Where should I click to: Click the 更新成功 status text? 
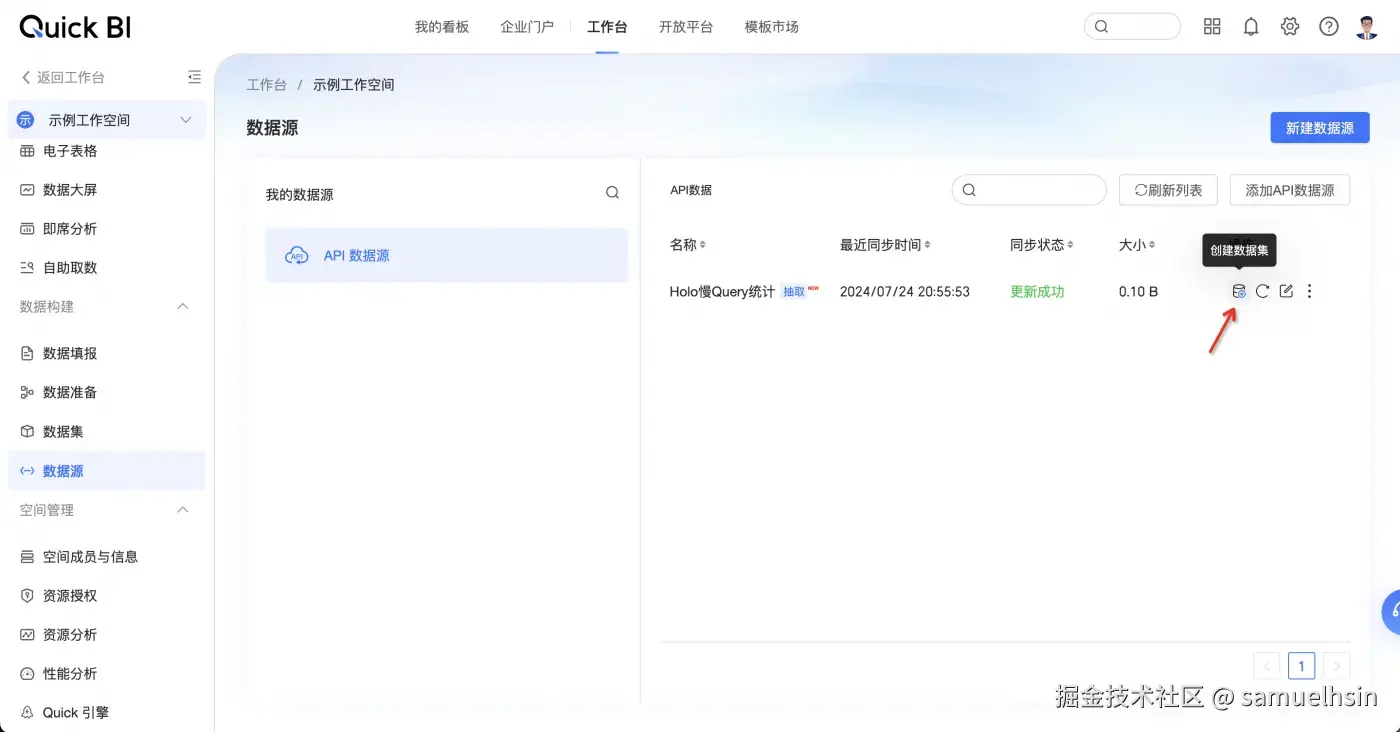tap(1037, 292)
